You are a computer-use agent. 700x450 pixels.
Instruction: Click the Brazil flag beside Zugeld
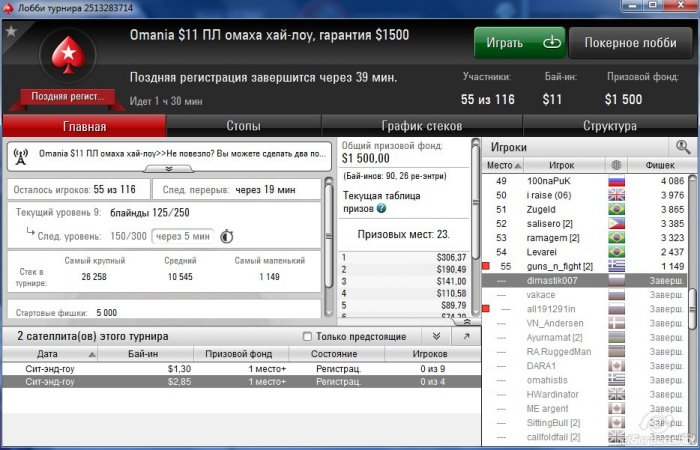tap(617, 209)
